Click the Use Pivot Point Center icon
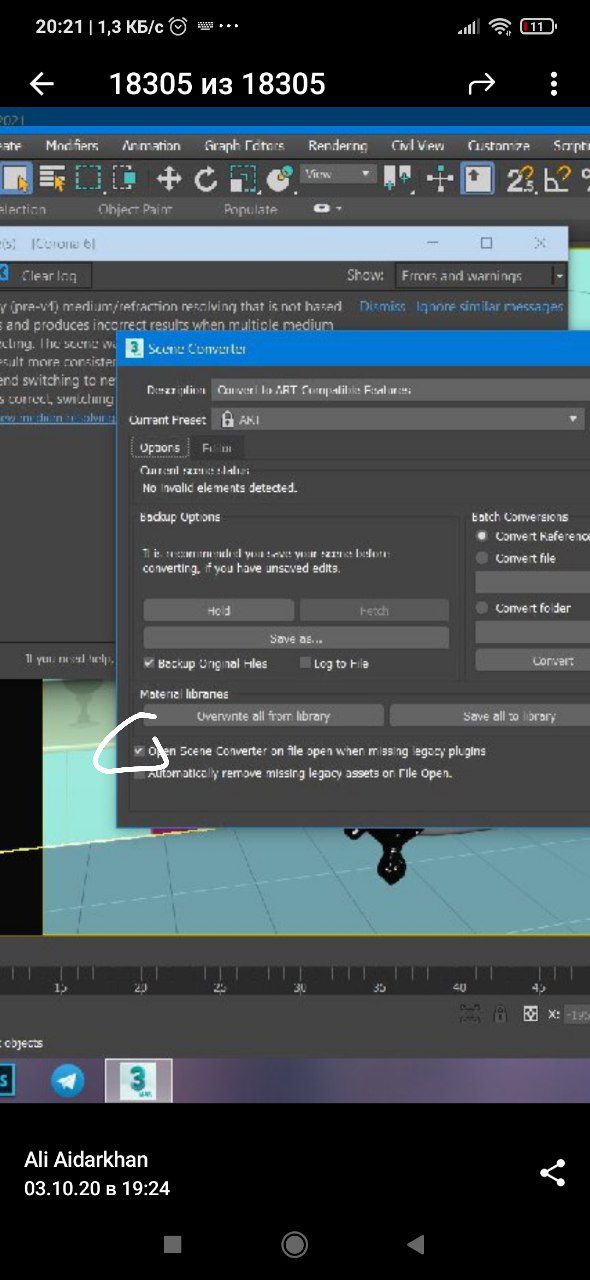590x1280 pixels. point(399,179)
